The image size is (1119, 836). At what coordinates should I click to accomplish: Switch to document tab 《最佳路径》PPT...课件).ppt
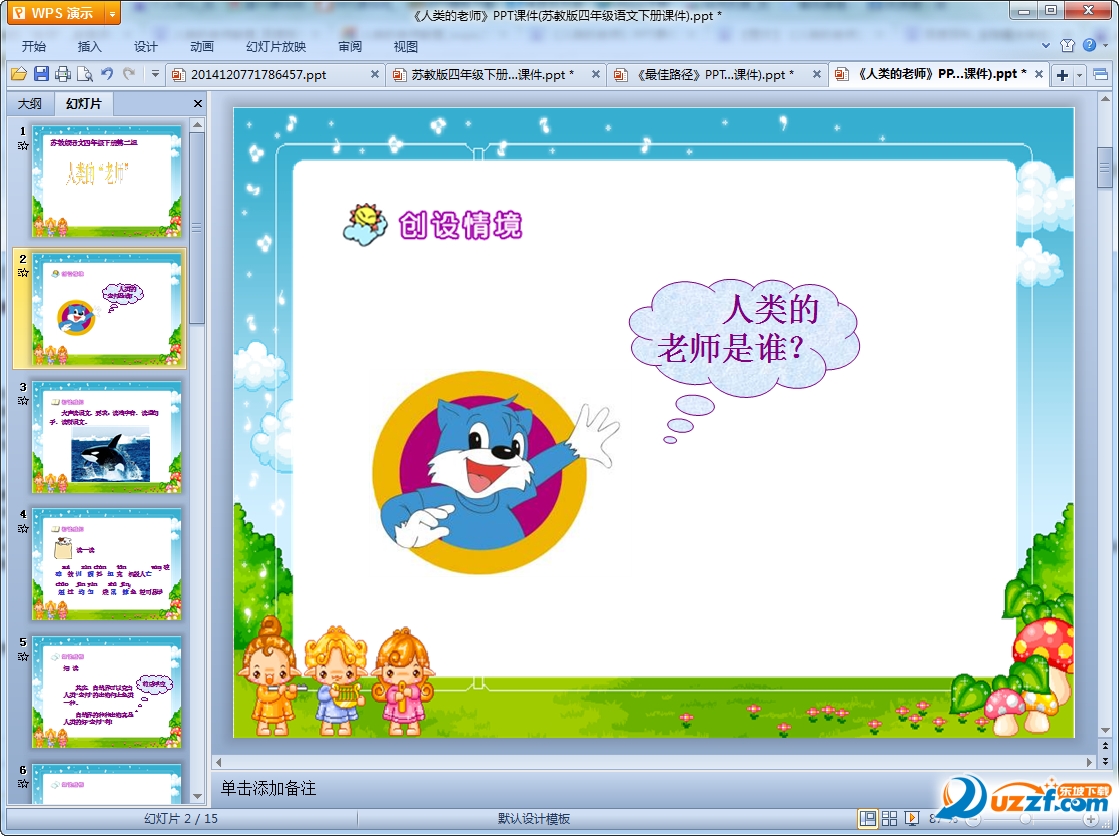(715, 74)
